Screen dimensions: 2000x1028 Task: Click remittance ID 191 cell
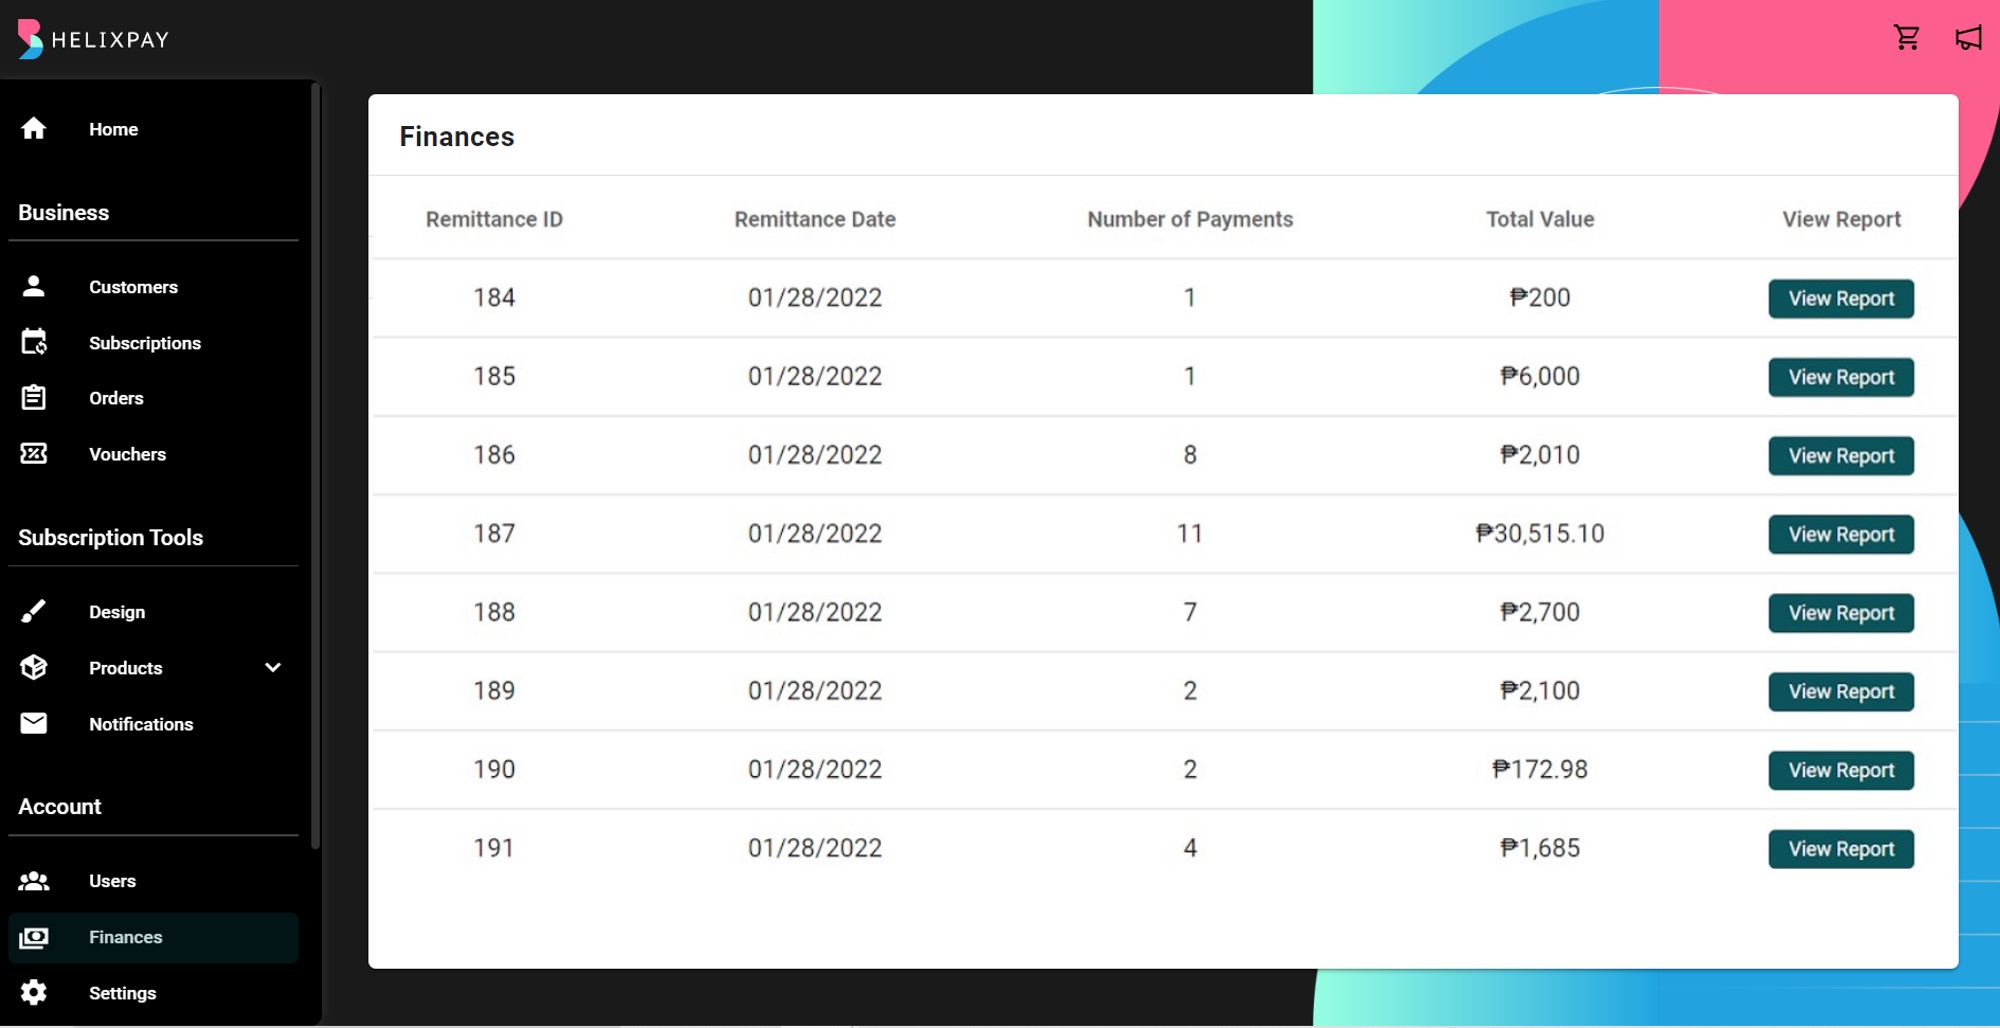[x=494, y=848]
